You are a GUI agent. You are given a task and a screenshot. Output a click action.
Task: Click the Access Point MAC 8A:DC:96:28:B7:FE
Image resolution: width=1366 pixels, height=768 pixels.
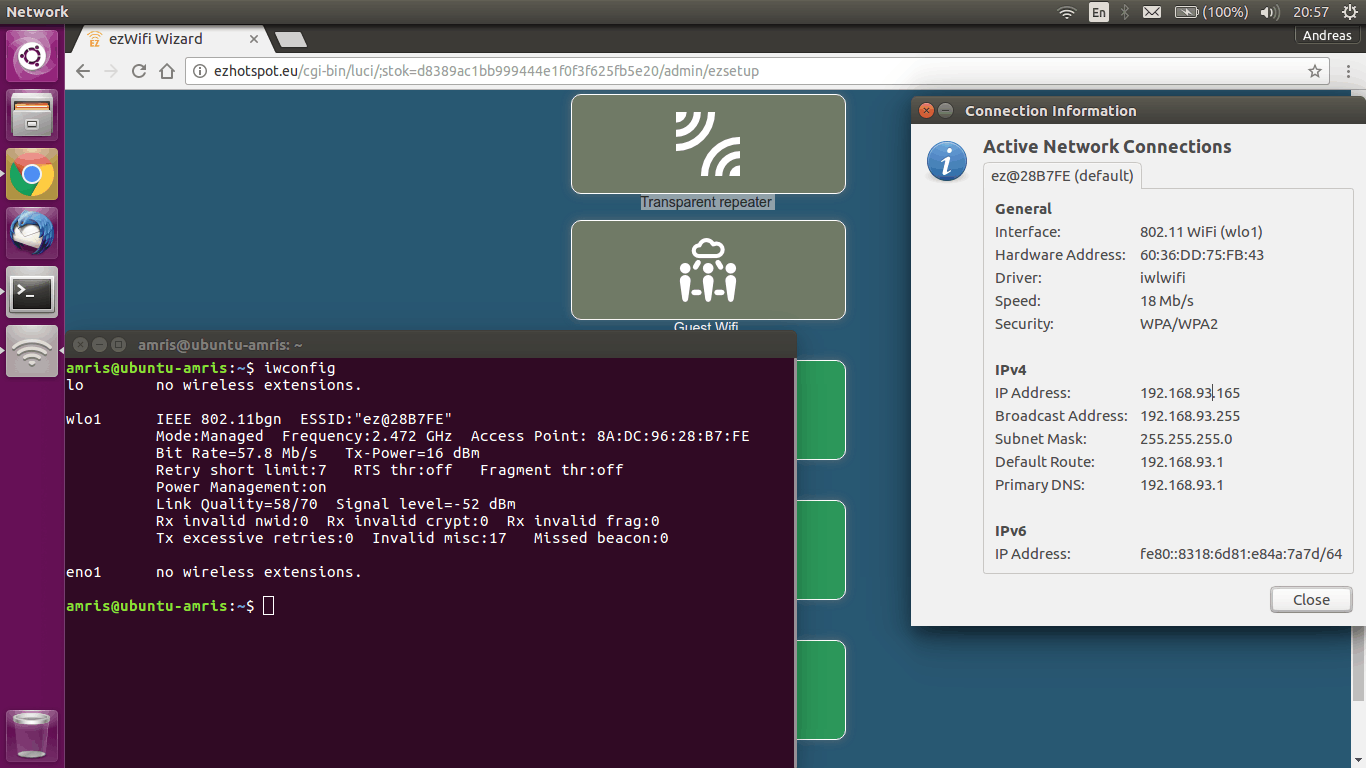[610, 436]
